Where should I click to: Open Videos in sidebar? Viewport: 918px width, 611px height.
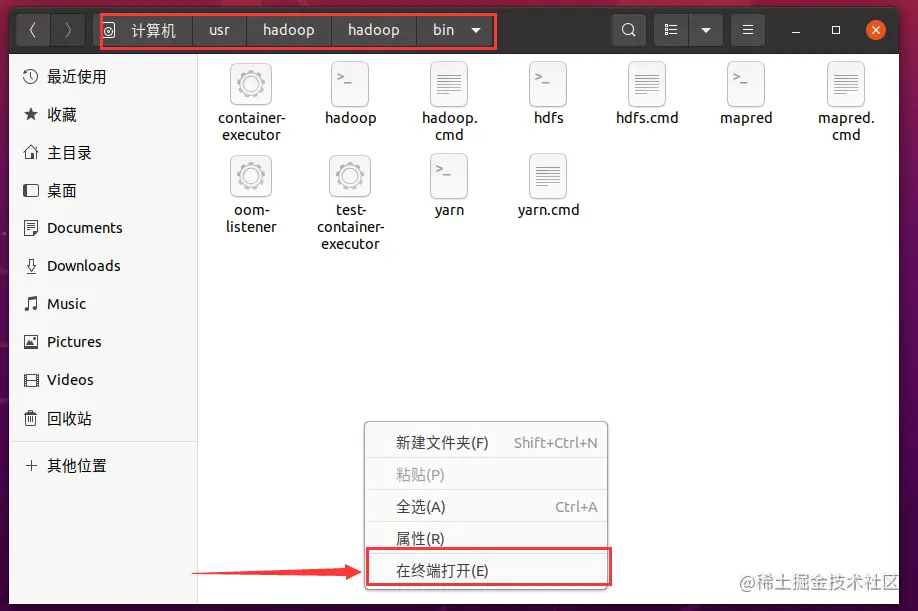pos(103,380)
